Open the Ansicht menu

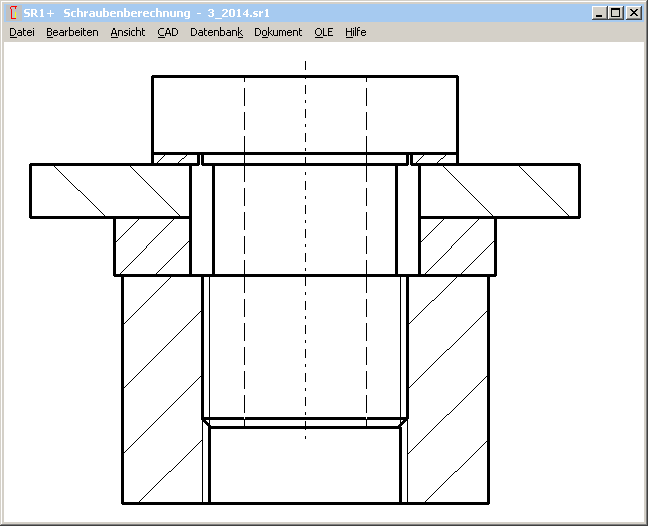click(128, 32)
